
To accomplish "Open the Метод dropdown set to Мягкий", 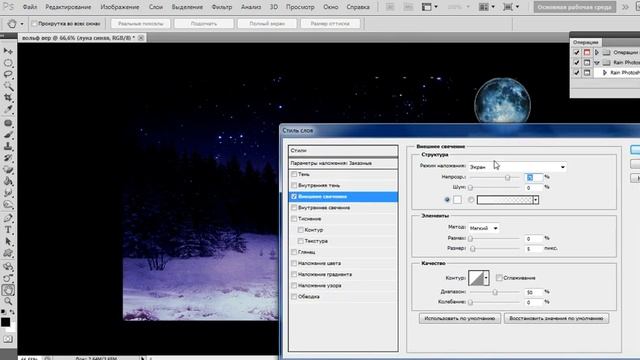I will (484, 228).
